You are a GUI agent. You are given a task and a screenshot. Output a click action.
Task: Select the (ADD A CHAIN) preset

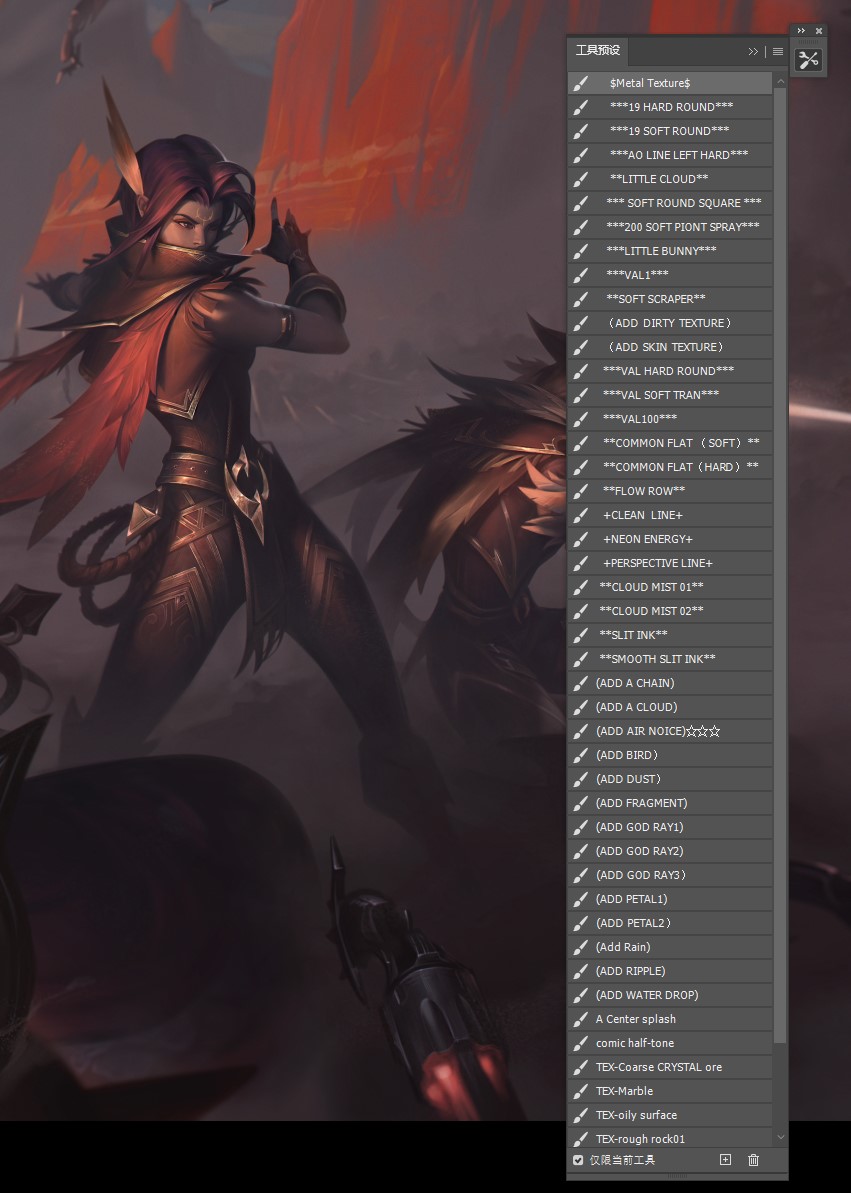pyautogui.click(x=670, y=683)
